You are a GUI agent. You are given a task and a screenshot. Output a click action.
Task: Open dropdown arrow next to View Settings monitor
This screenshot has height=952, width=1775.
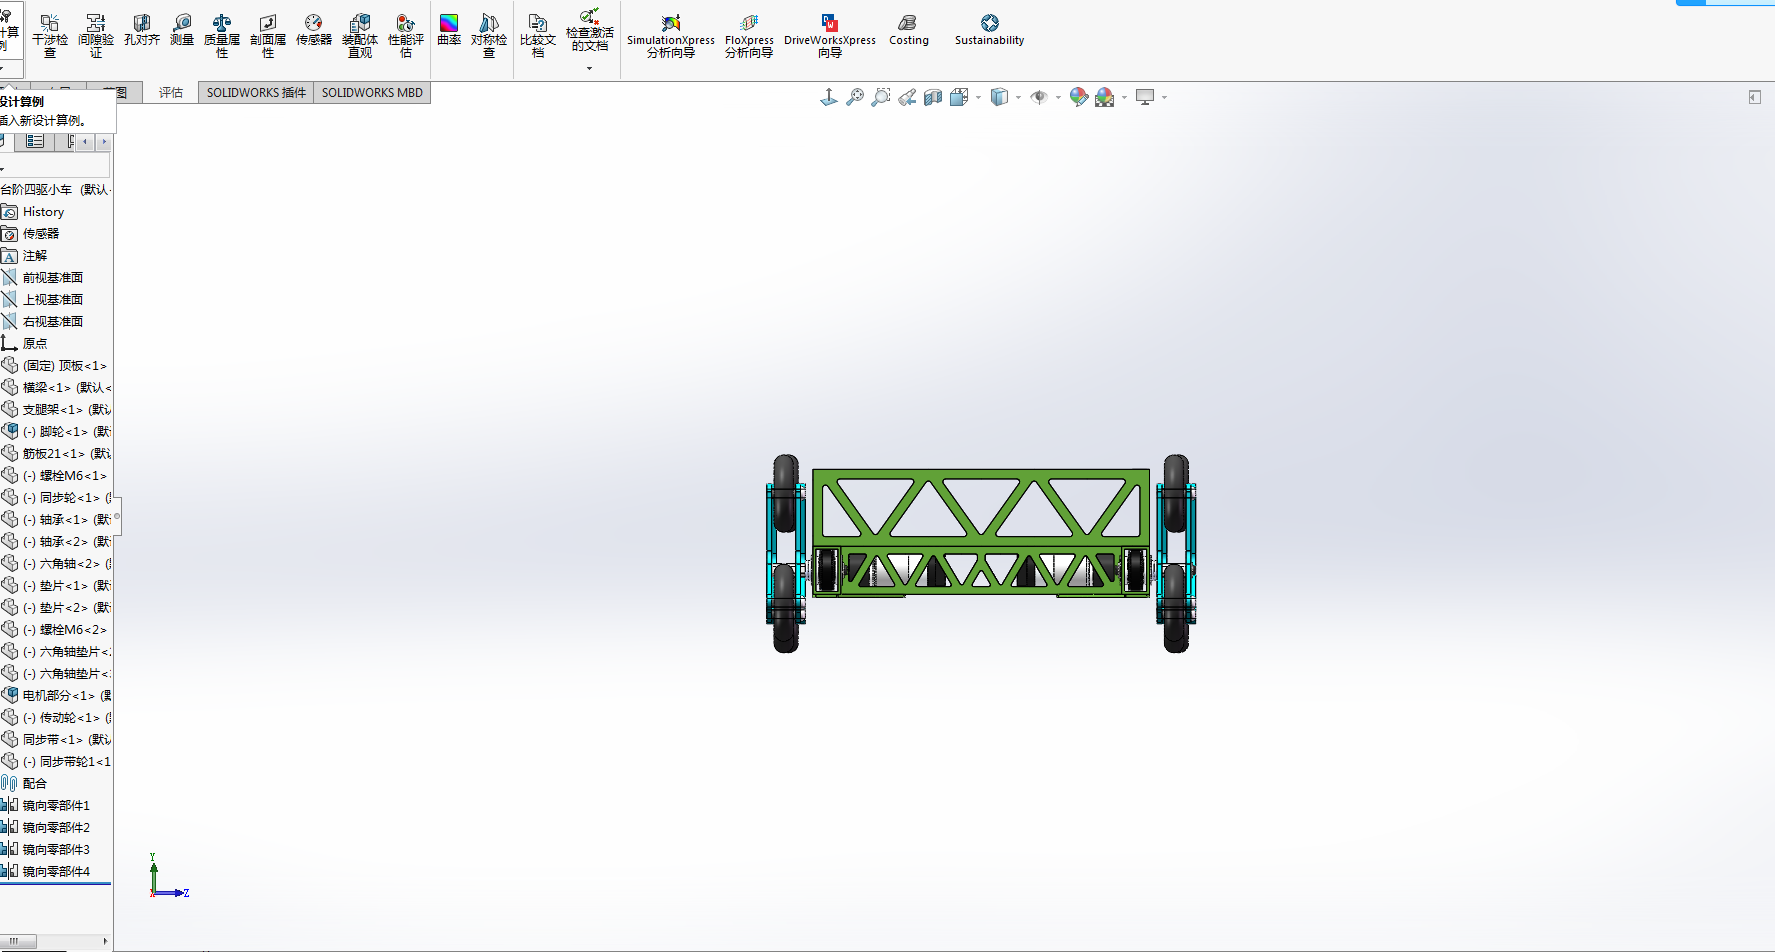pyautogui.click(x=1164, y=97)
